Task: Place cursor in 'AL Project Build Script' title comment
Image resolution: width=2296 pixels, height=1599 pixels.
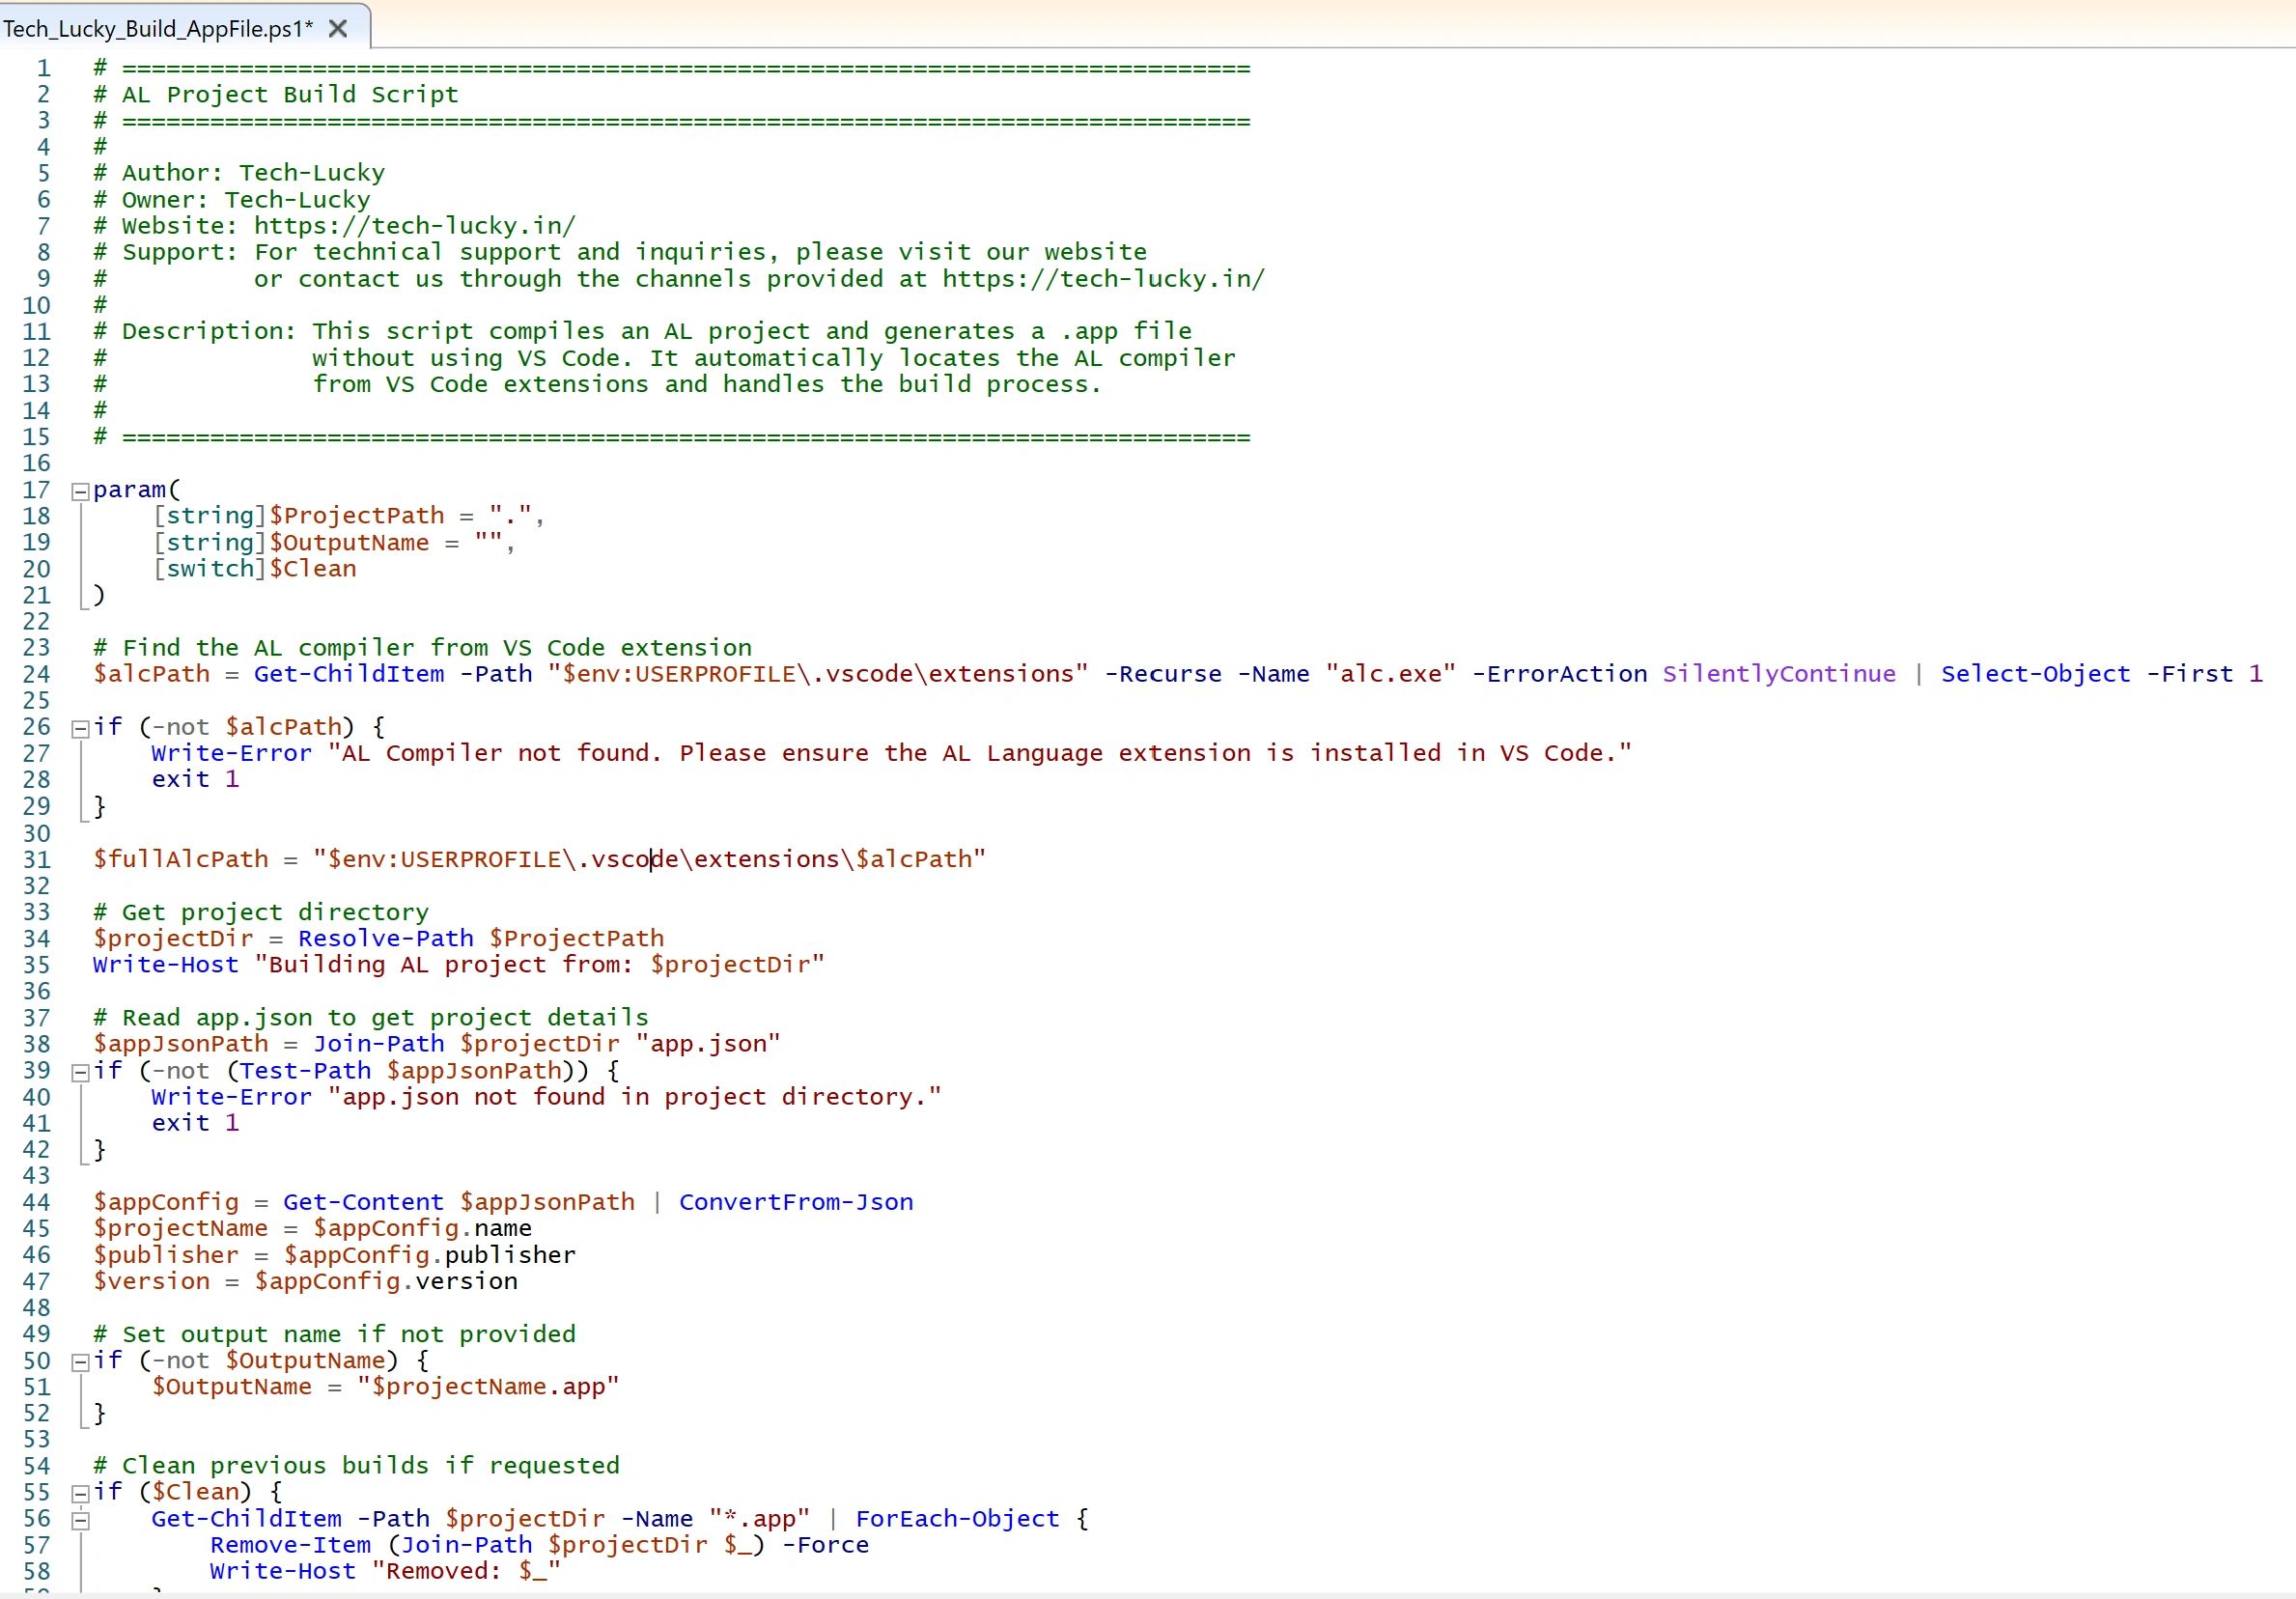Action: tap(290, 94)
